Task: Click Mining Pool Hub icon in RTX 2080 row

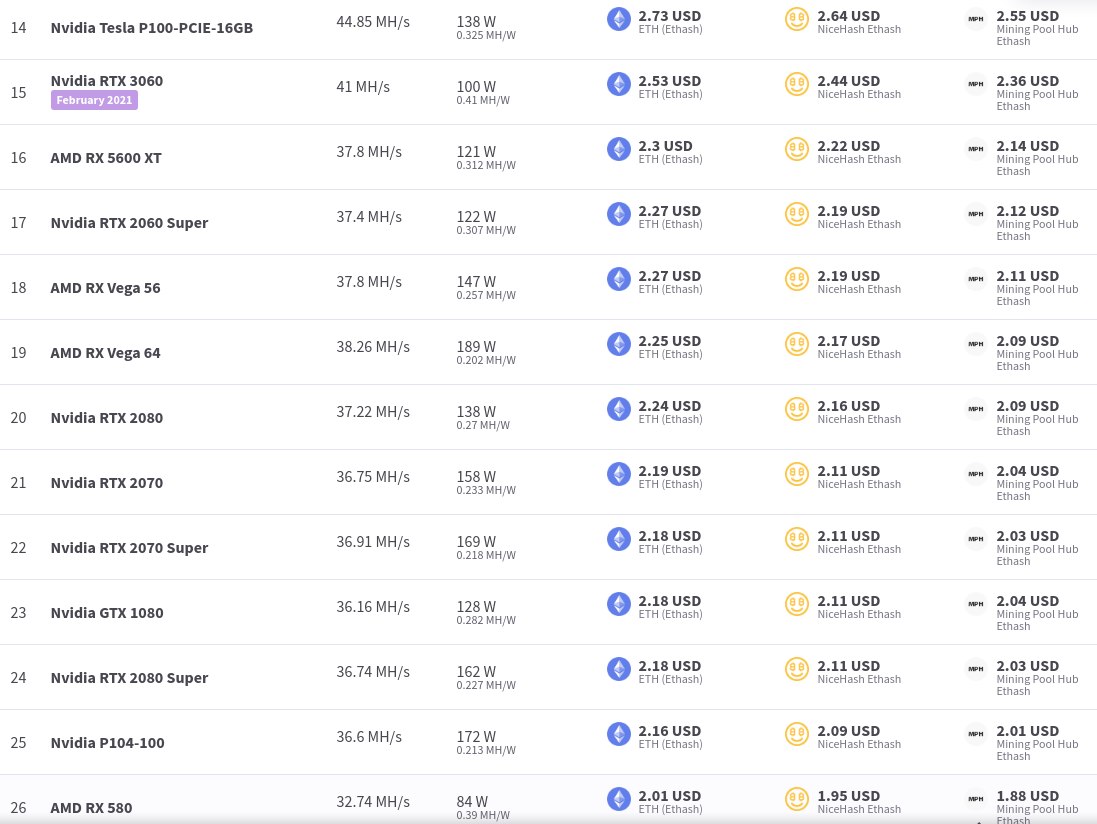Action: click(x=975, y=409)
